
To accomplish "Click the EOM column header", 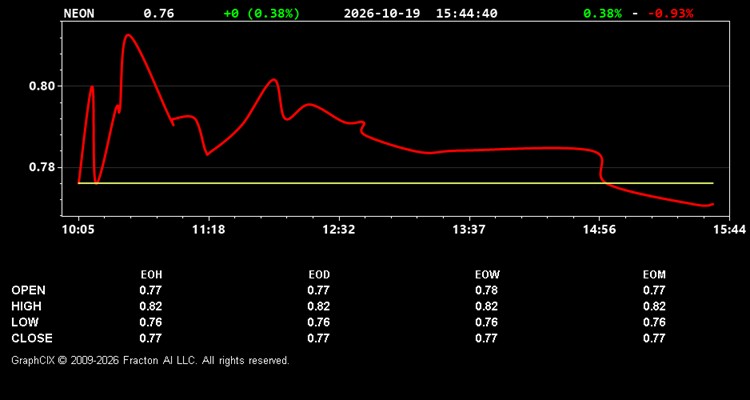I will (654, 275).
